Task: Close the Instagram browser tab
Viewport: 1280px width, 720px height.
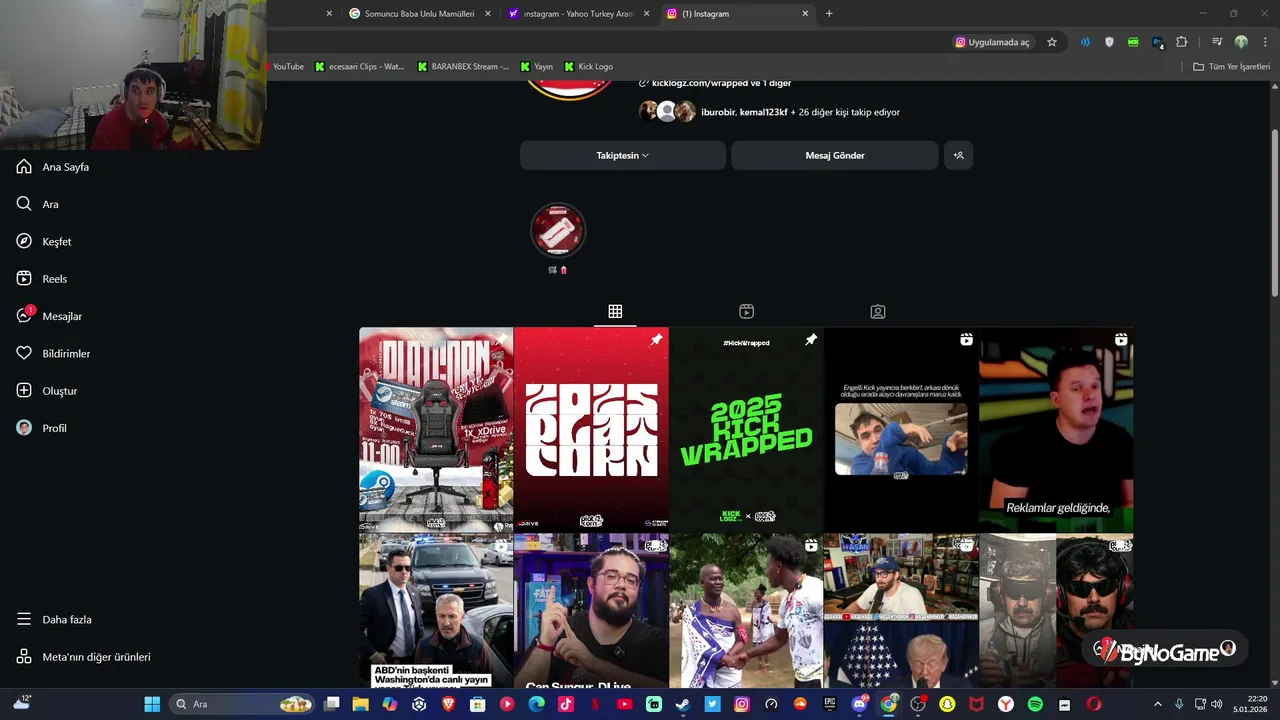Action: (x=805, y=14)
